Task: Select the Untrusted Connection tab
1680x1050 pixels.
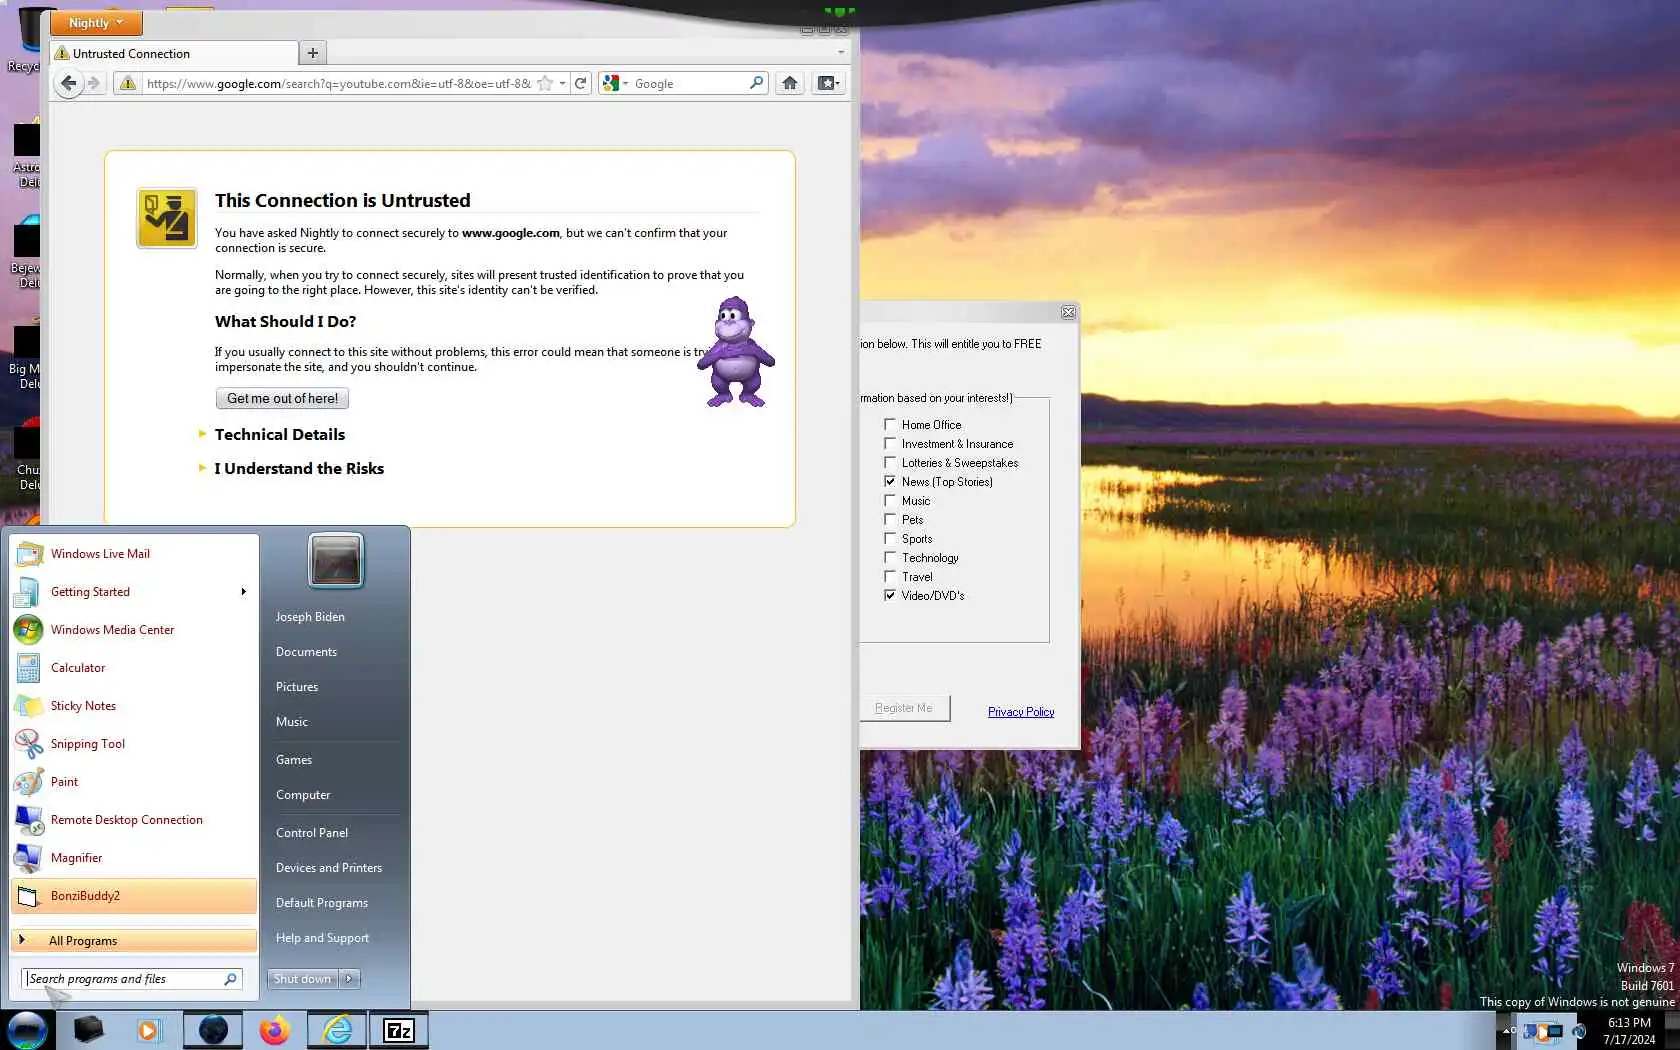Action: 175,53
